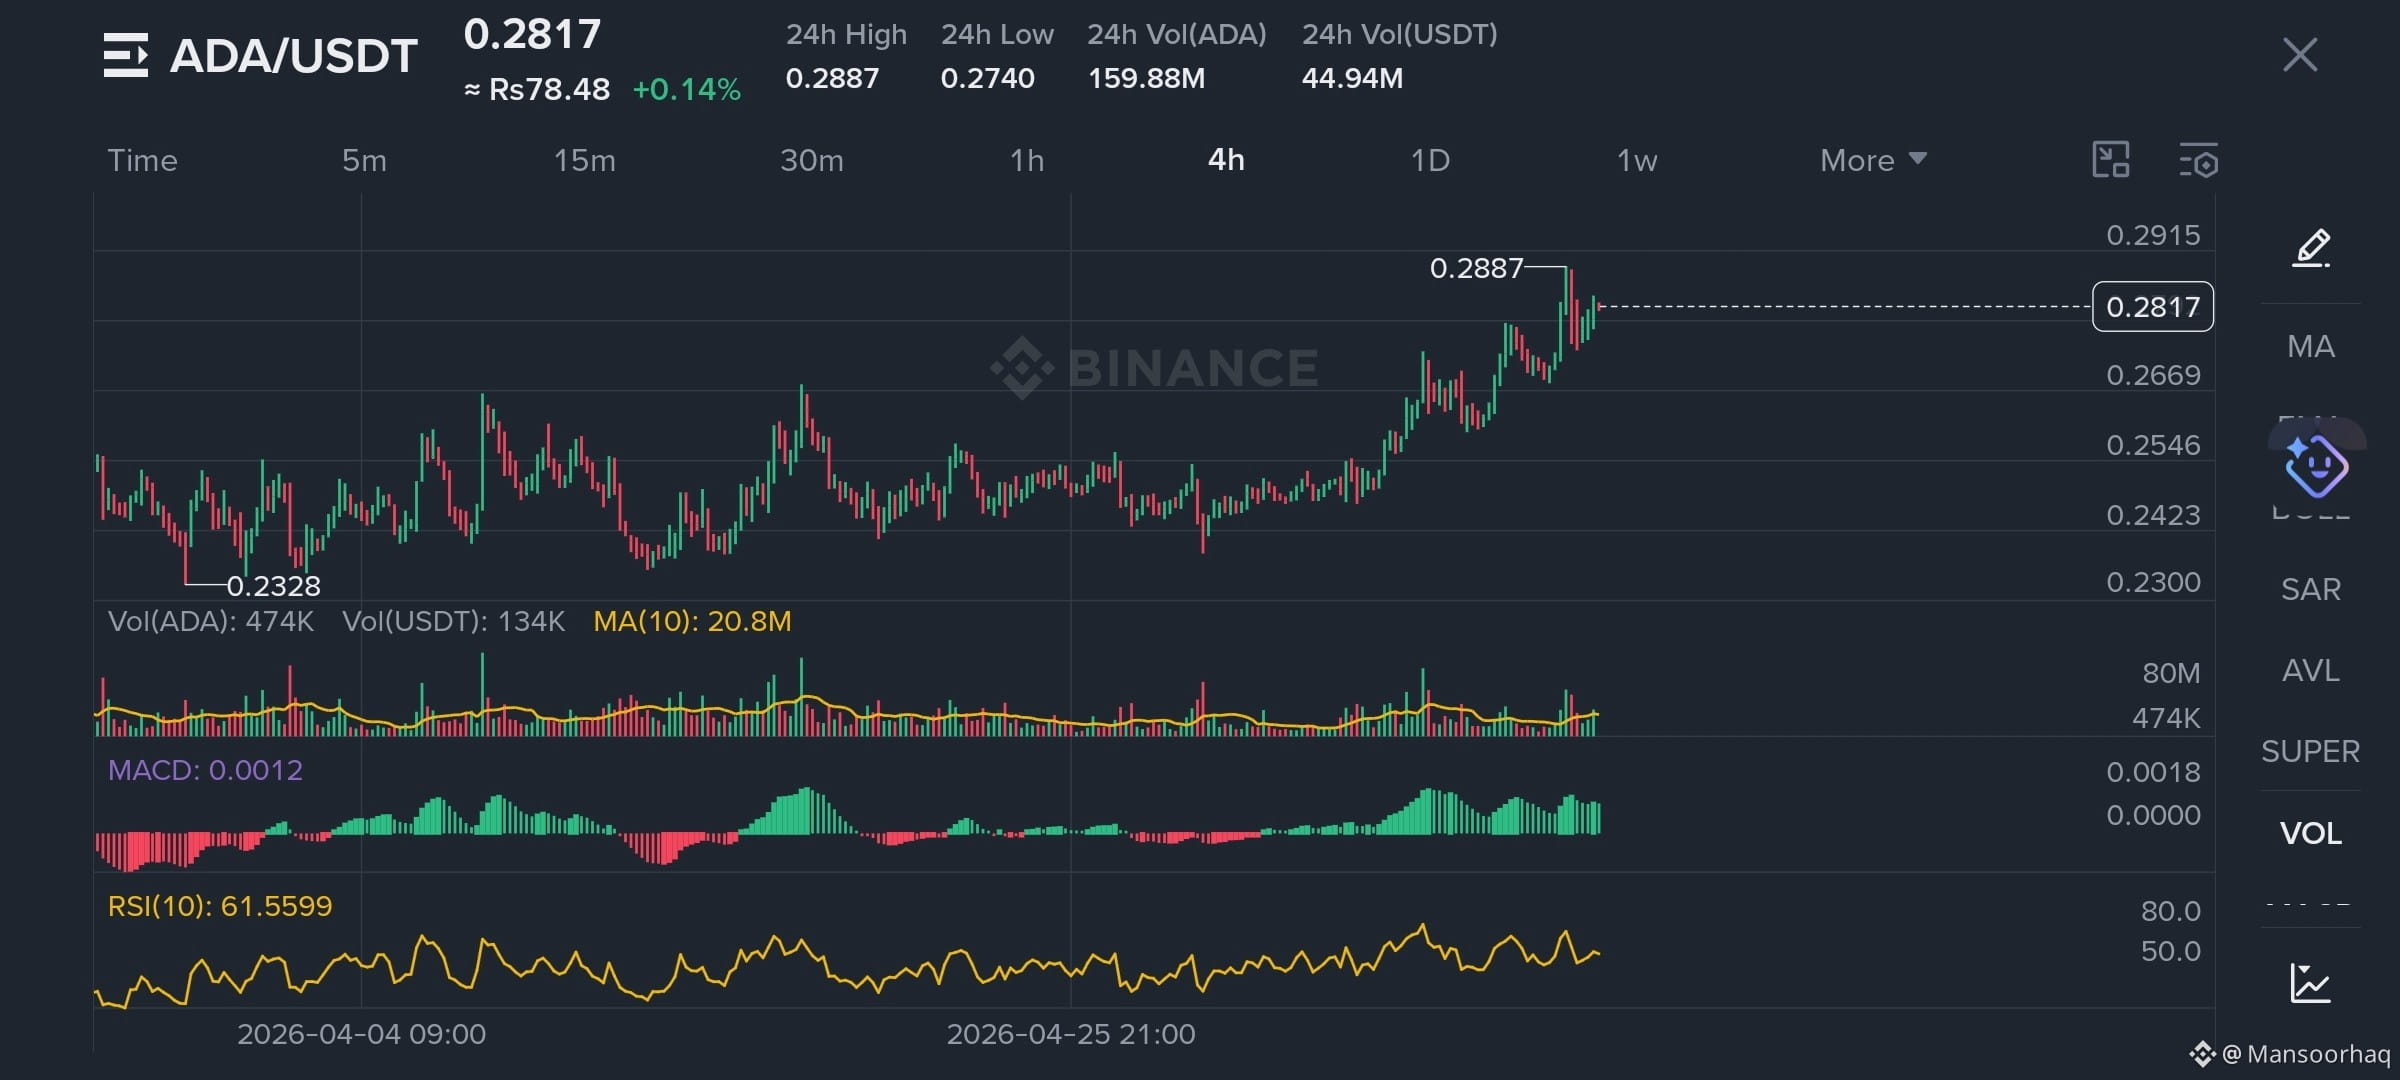Select the 5m interval
Image resolution: width=2400 pixels, height=1080 pixels.
pos(364,160)
